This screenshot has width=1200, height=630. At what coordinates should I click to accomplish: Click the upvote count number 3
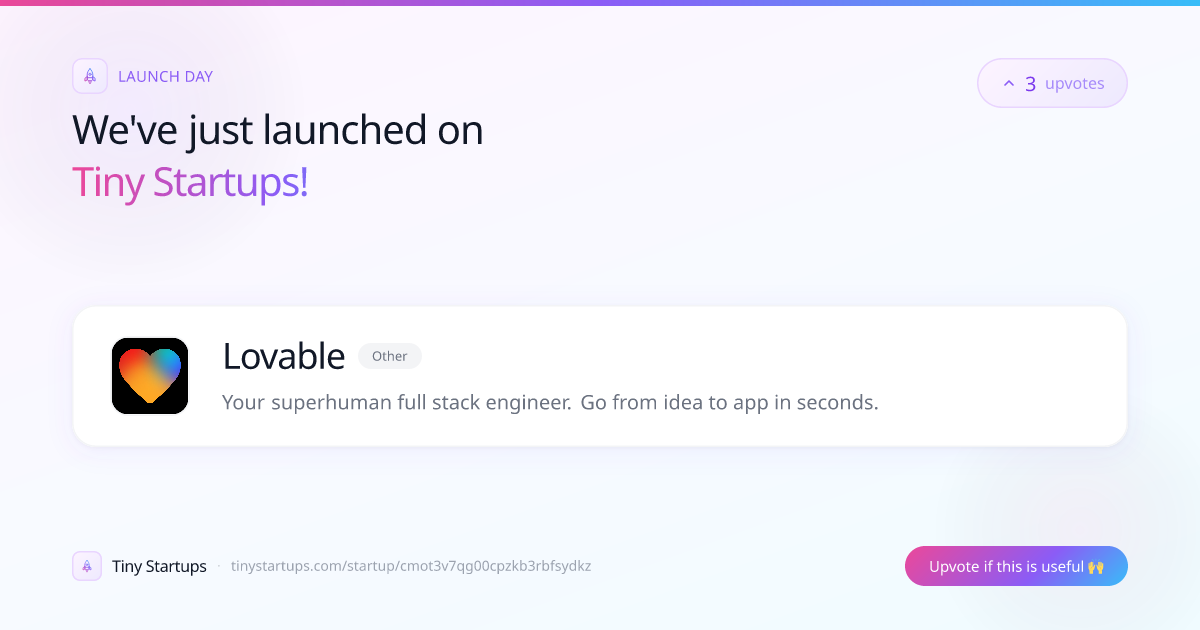[x=1030, y=84]
